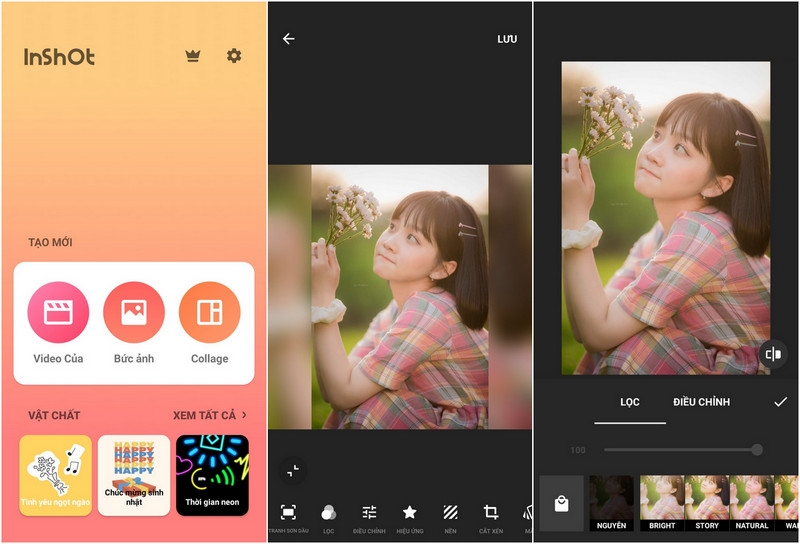This screenshot has height=544, width=800.
Task: Go back with the arrow in the editor
Action: coord(289,39)
